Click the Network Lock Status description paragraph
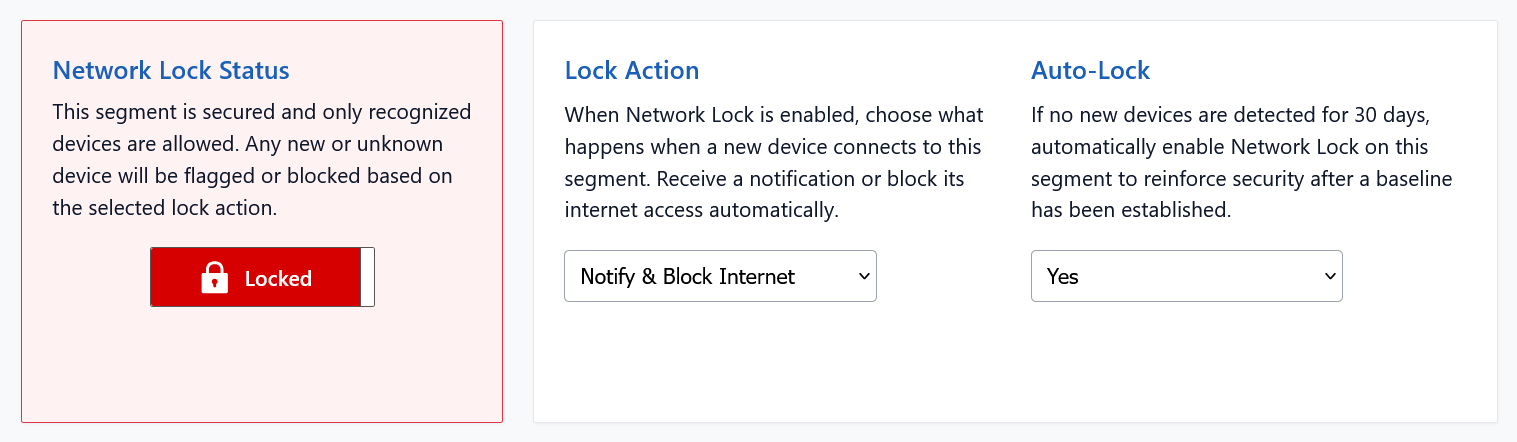The image size is (1517, 442). click(x=261, y=160)
